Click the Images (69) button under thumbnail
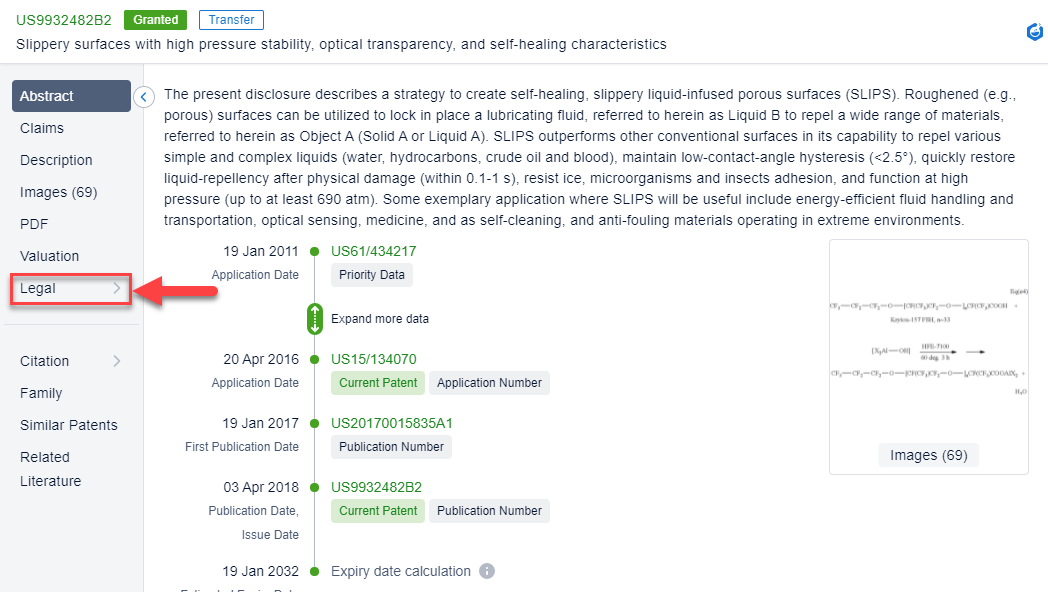1048x592 pixels. 928,455
